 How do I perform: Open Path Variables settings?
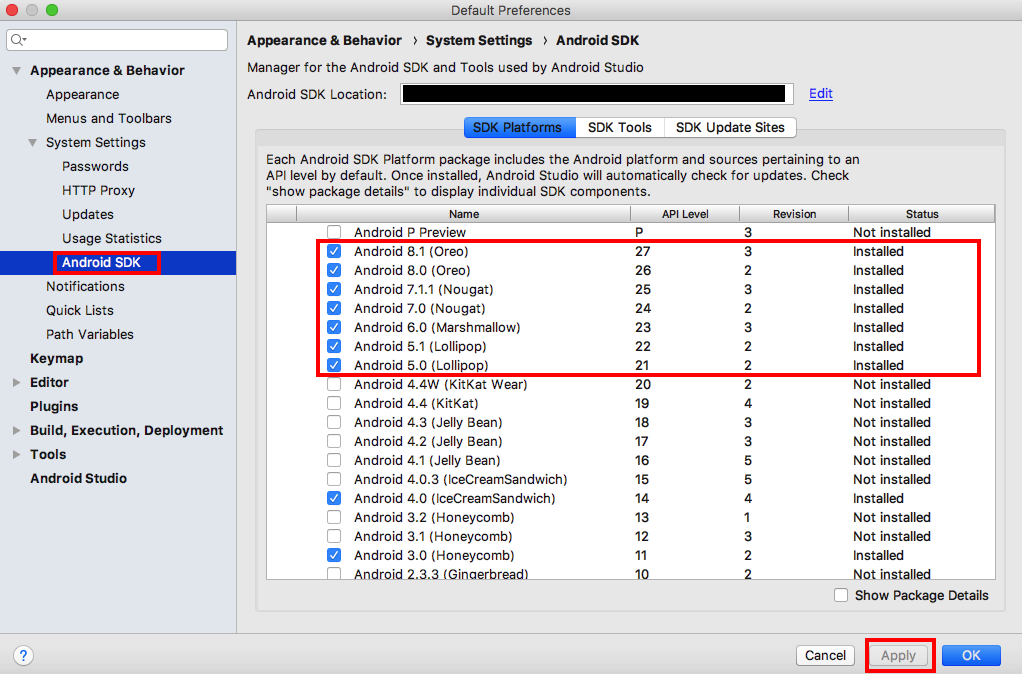[x=90, y=334]
